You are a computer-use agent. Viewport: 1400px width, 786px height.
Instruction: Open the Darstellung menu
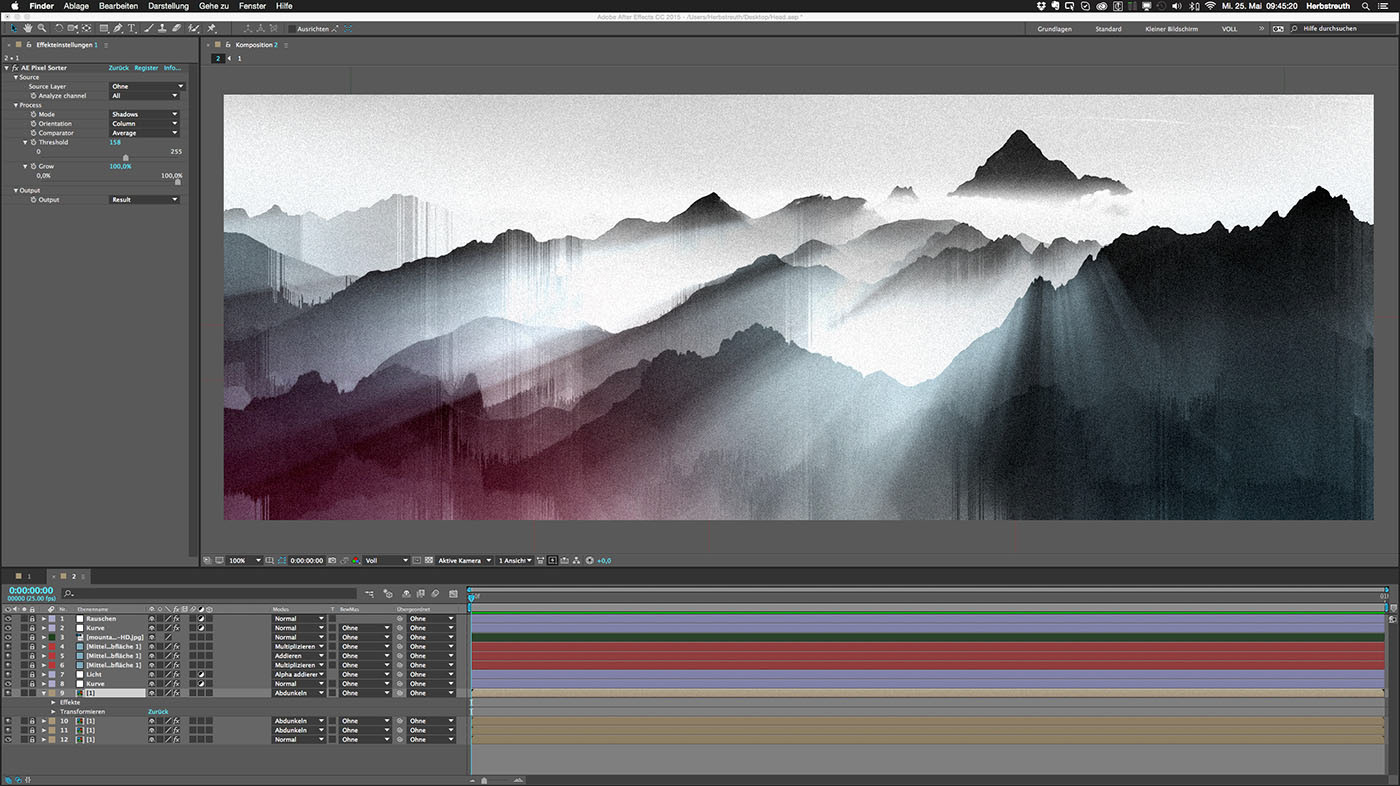click(x=168, y=6)
